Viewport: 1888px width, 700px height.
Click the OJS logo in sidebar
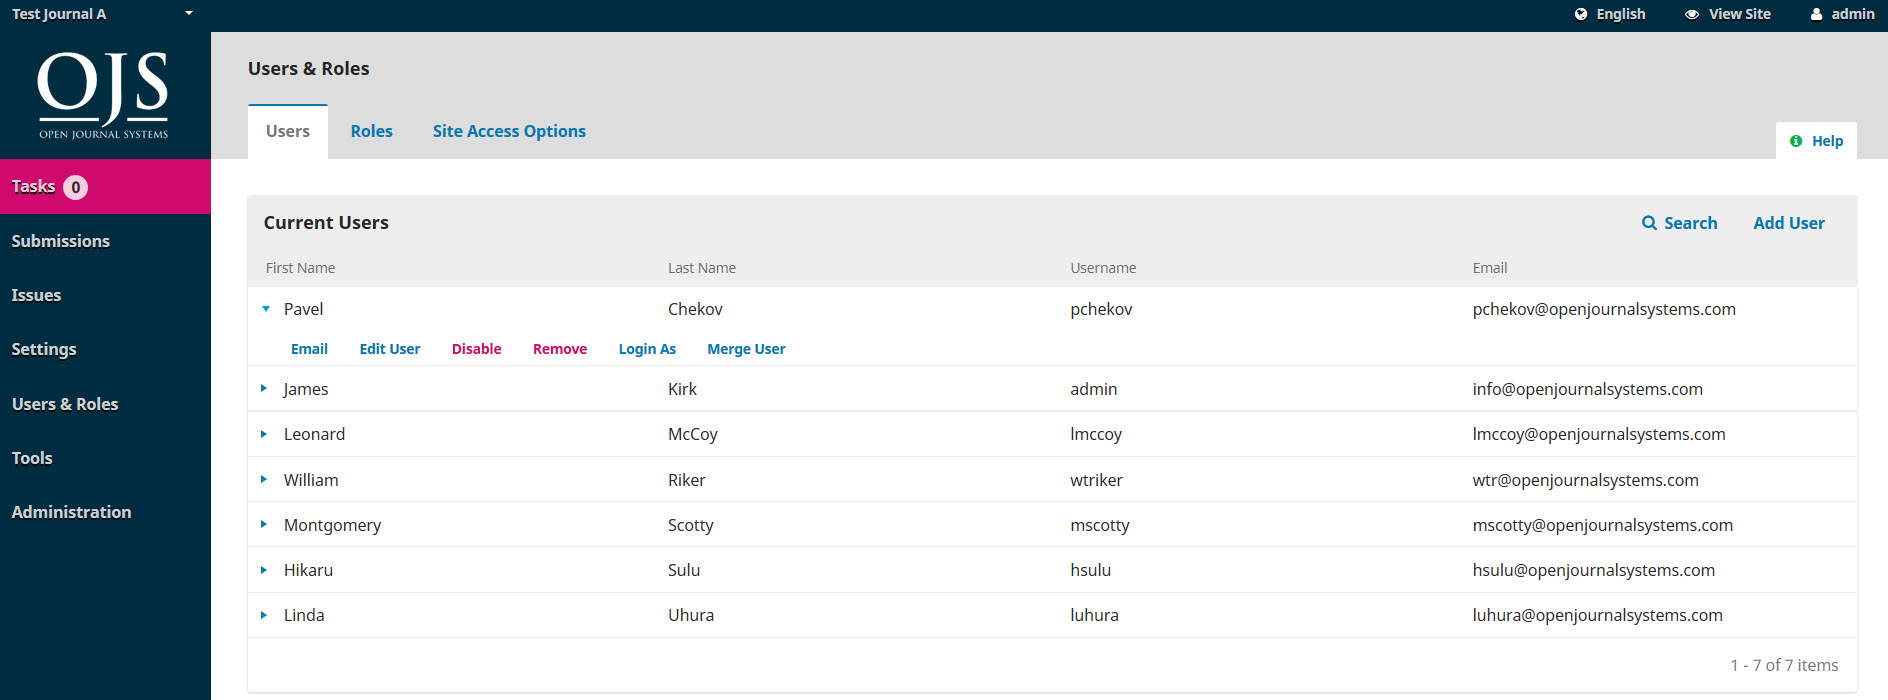(x=103, y=95)
